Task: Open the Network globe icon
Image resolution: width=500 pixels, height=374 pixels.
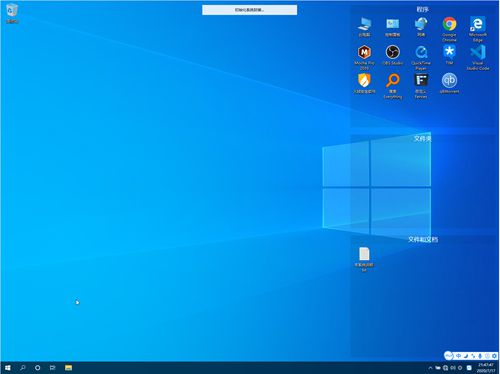Action: [x=421, y=27]
